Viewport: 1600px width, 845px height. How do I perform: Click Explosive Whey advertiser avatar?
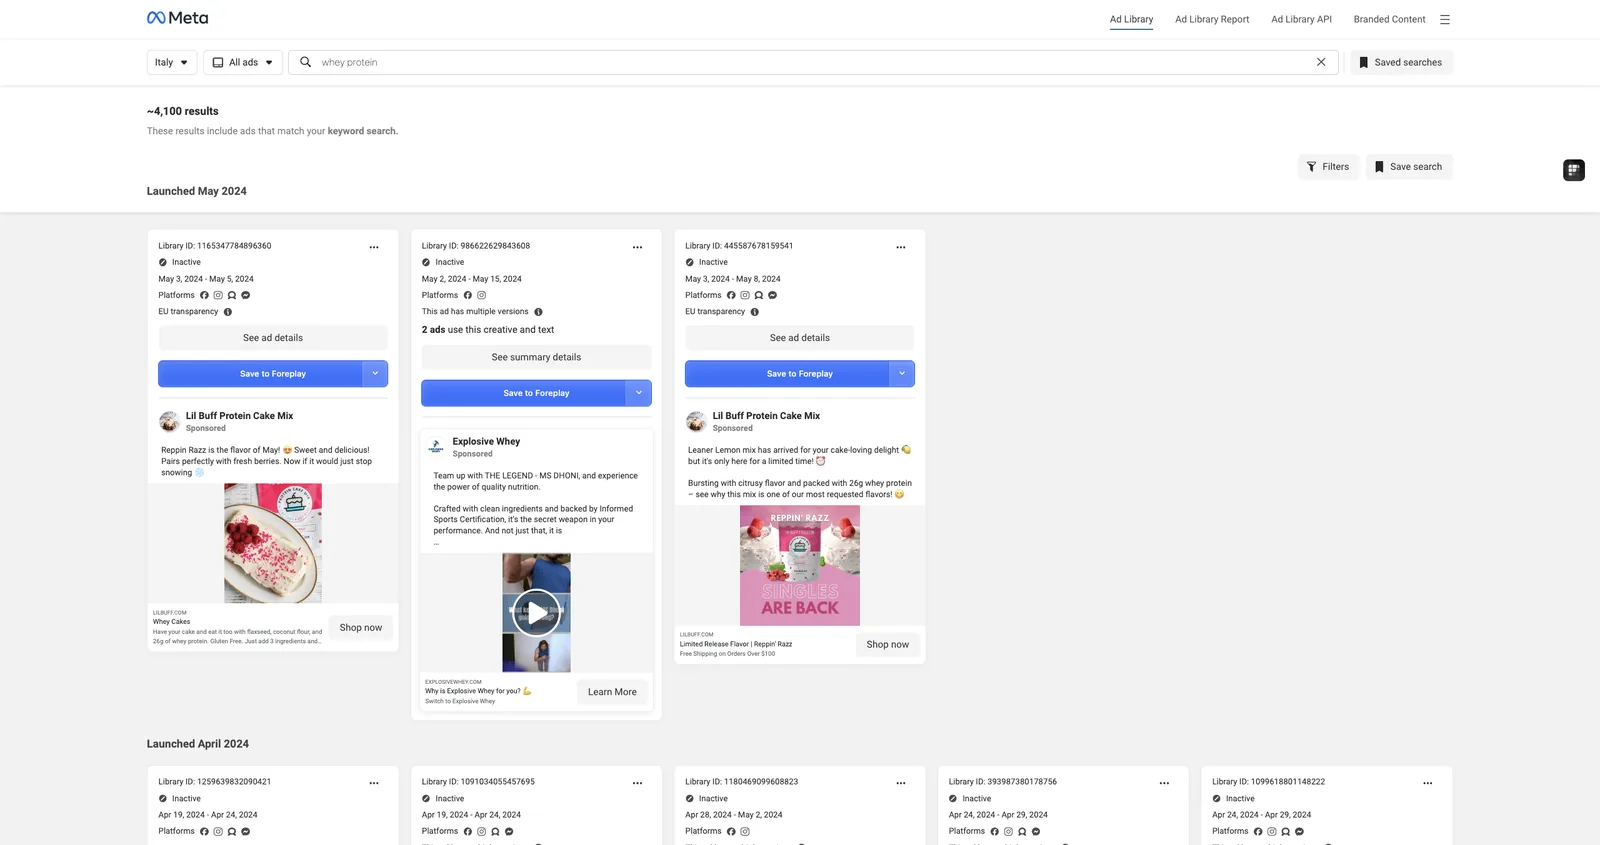(436, 447)
